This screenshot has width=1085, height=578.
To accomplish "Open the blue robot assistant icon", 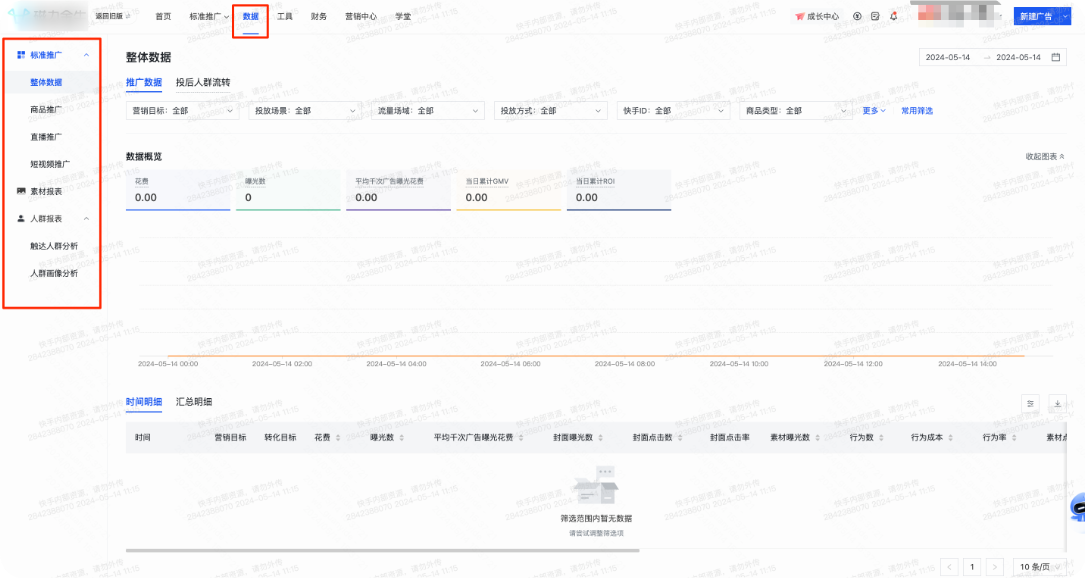I will pos(1076,509).
